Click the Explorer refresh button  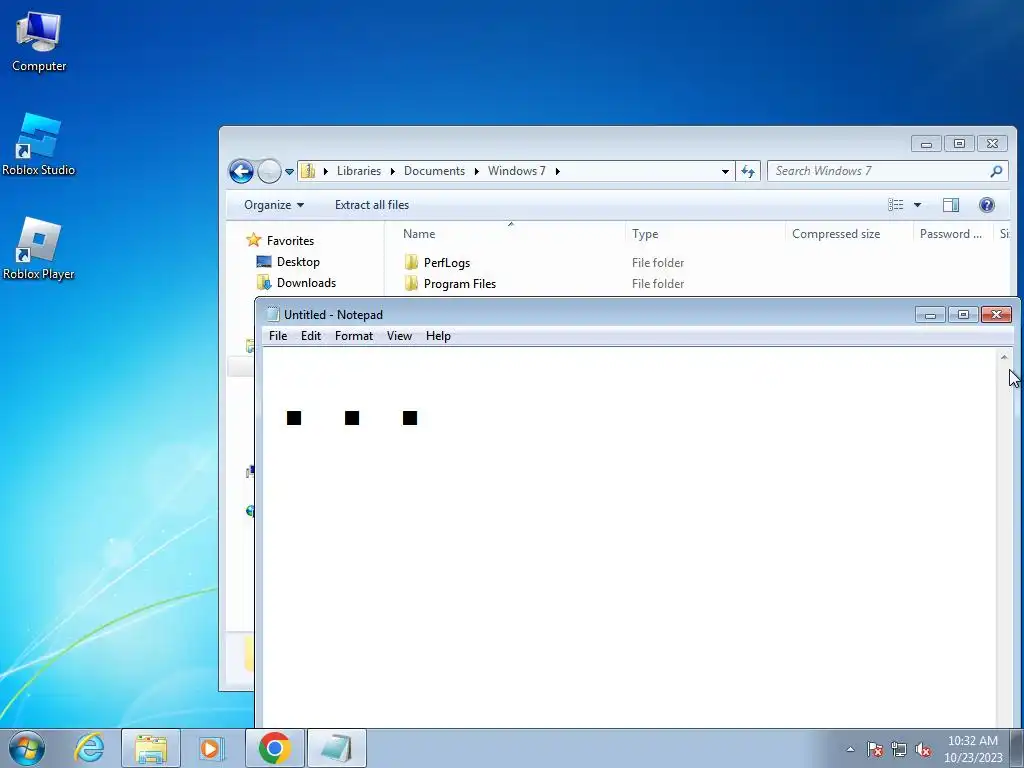748,171
